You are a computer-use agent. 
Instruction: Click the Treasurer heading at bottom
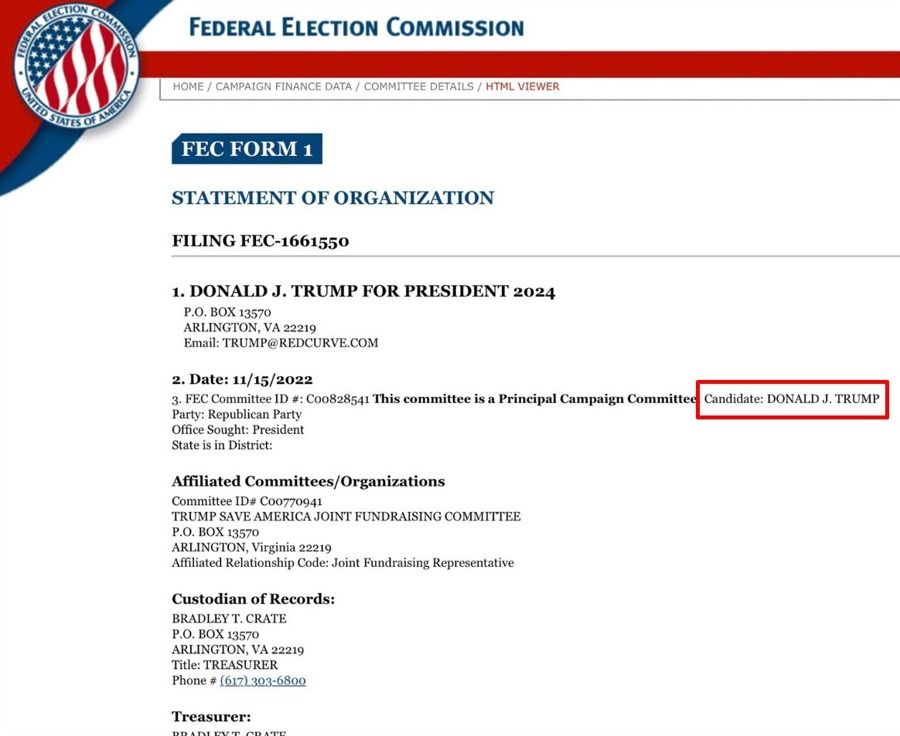pos(211,716)
